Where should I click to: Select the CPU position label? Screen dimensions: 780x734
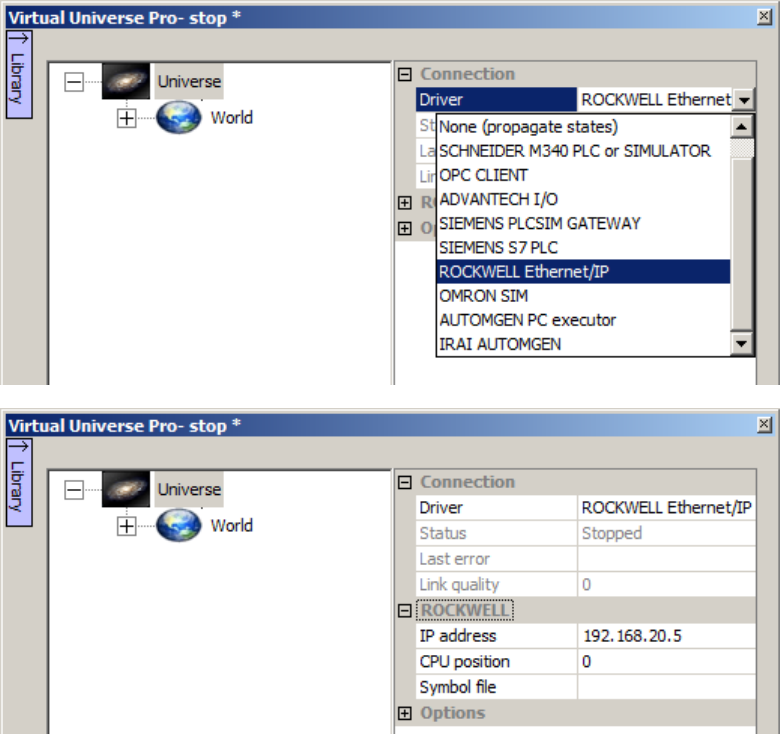496,662
